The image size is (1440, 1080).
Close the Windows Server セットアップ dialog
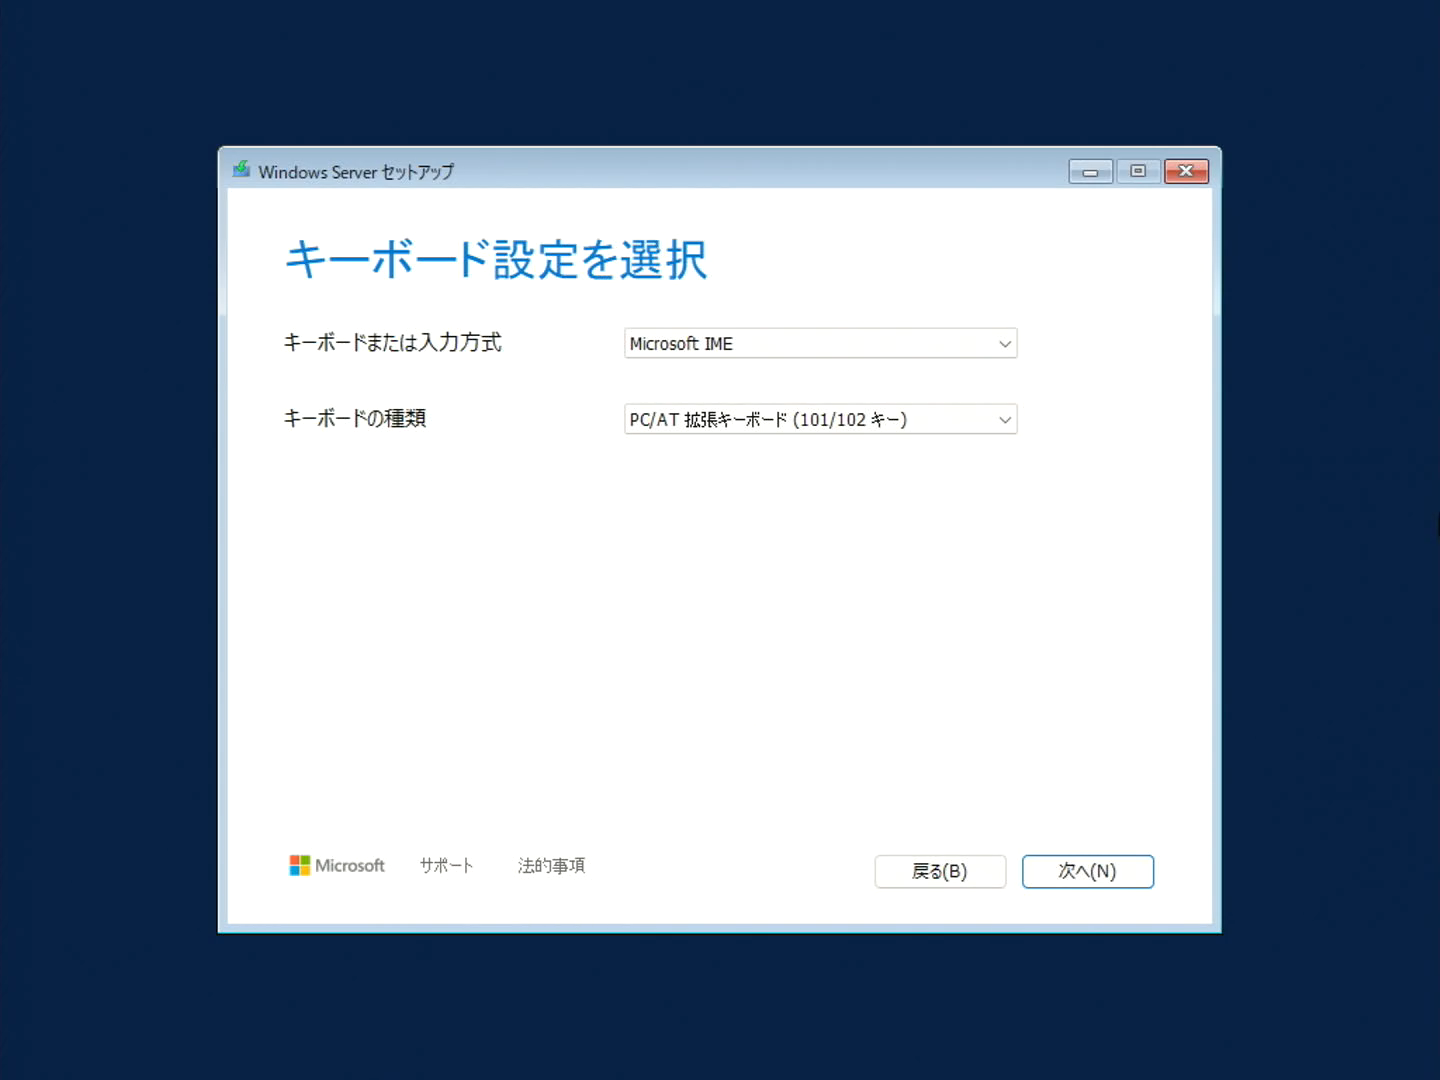point(1186,172)
